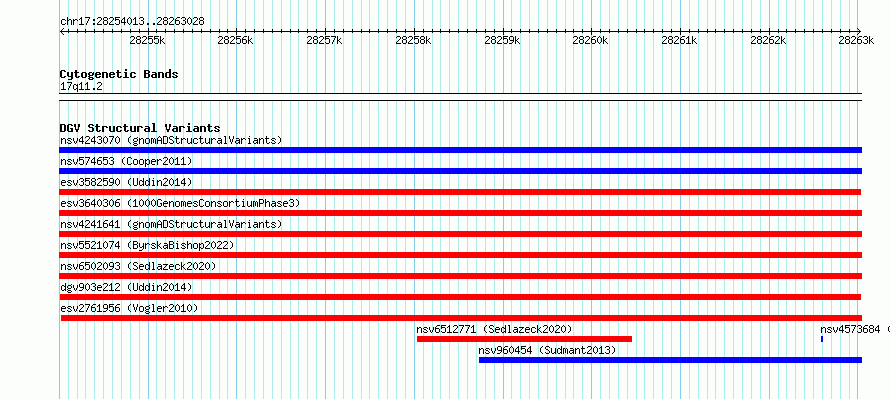Select the tiny blue marker under nsv4573684
This screenshot has width=890, height=399.
(821, 339)
